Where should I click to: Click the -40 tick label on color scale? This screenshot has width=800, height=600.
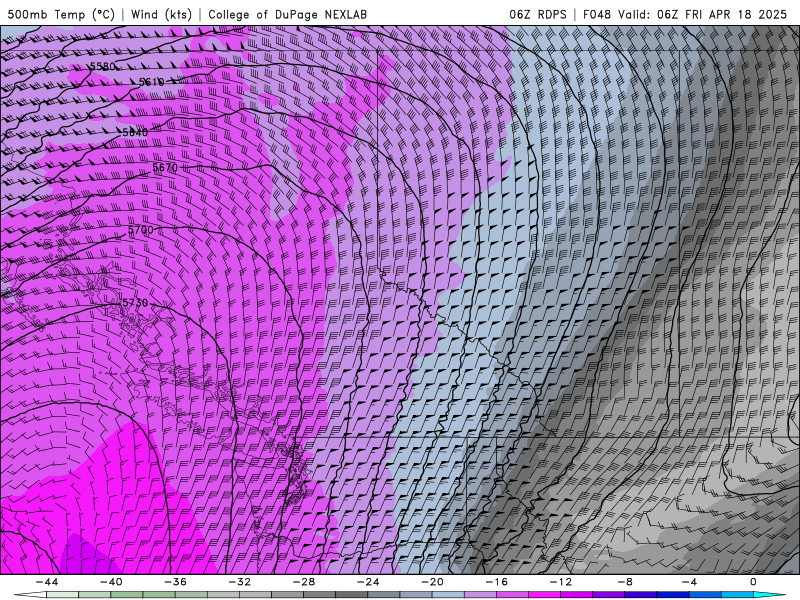pos(111,582)
